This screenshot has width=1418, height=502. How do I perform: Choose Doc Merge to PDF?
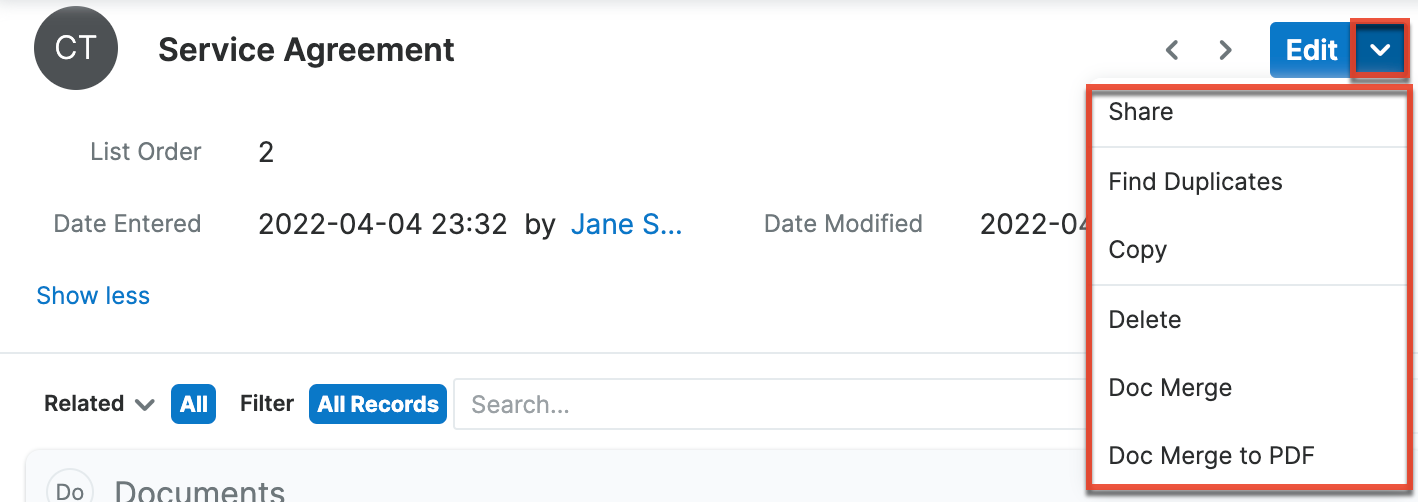1211,456
